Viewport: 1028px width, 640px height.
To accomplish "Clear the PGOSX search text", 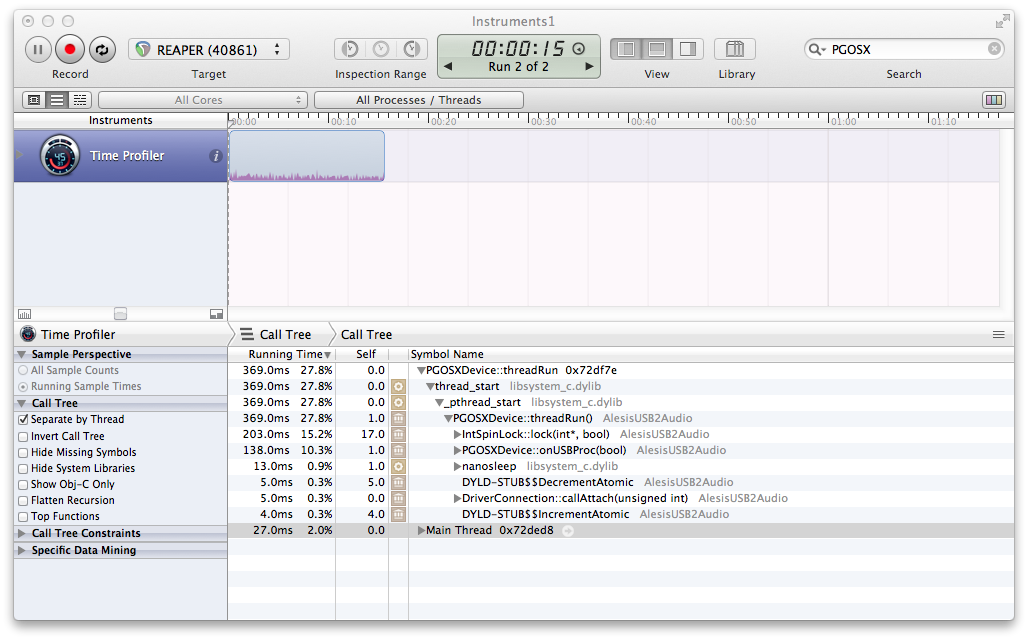I will [994, 49].
